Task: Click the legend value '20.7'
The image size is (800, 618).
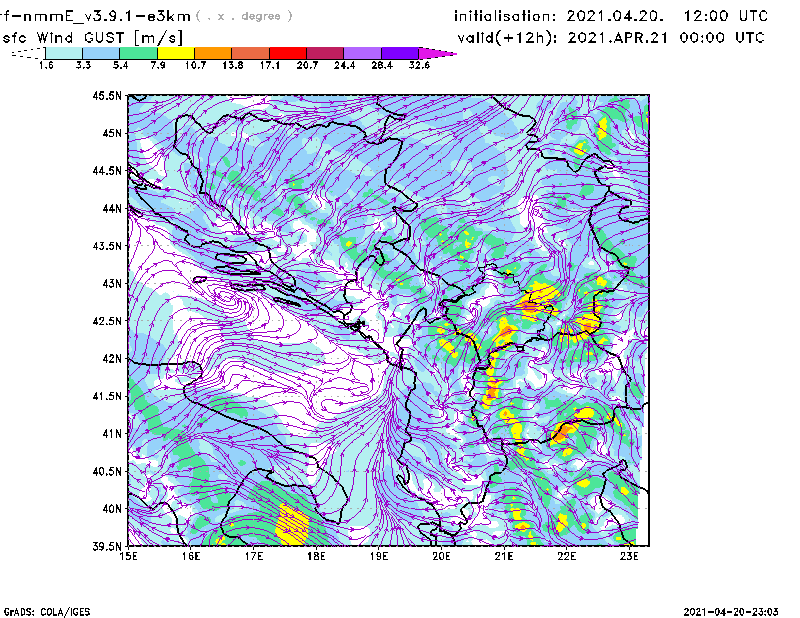Action: 307,65
